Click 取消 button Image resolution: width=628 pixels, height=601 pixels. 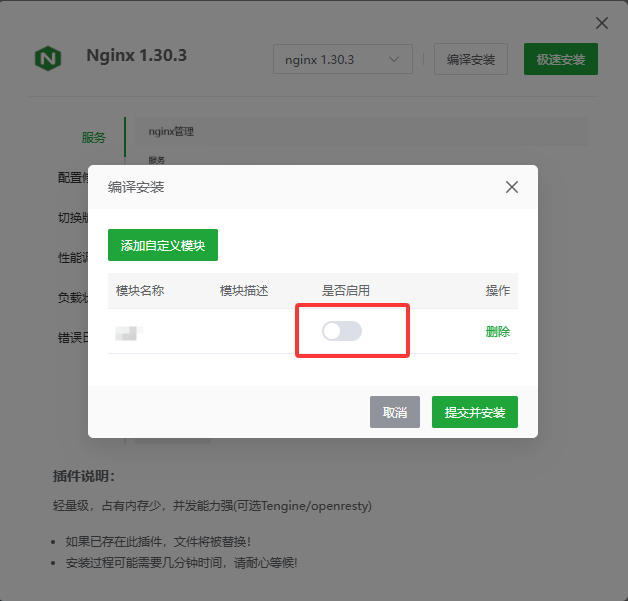pos(395,412)
